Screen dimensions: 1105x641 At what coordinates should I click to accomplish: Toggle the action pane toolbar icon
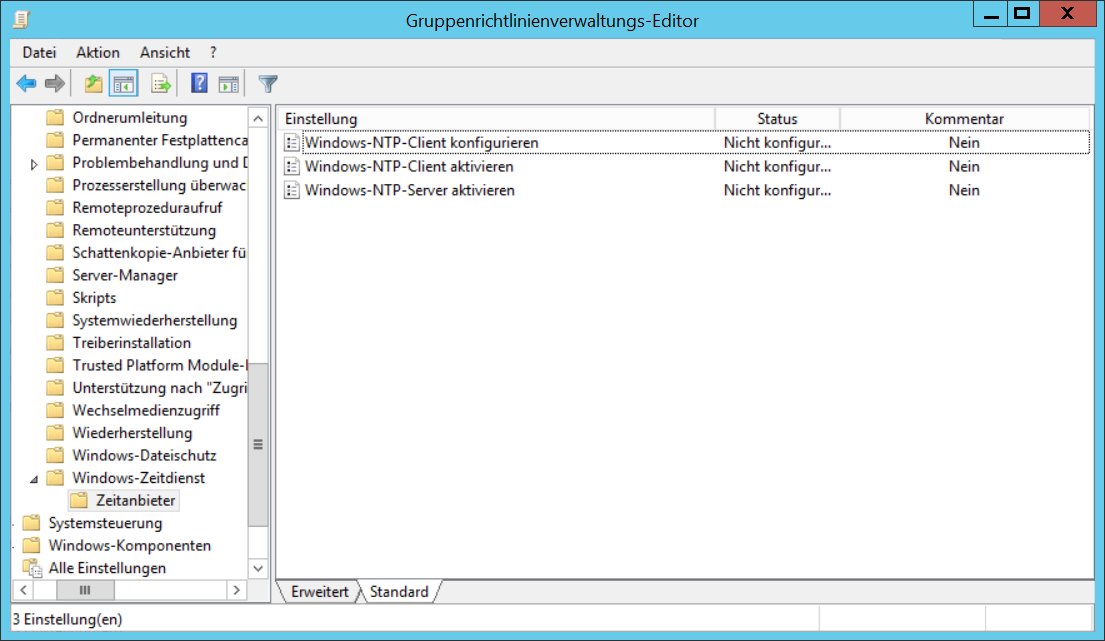pyautogui.click(x=229, y=84)
